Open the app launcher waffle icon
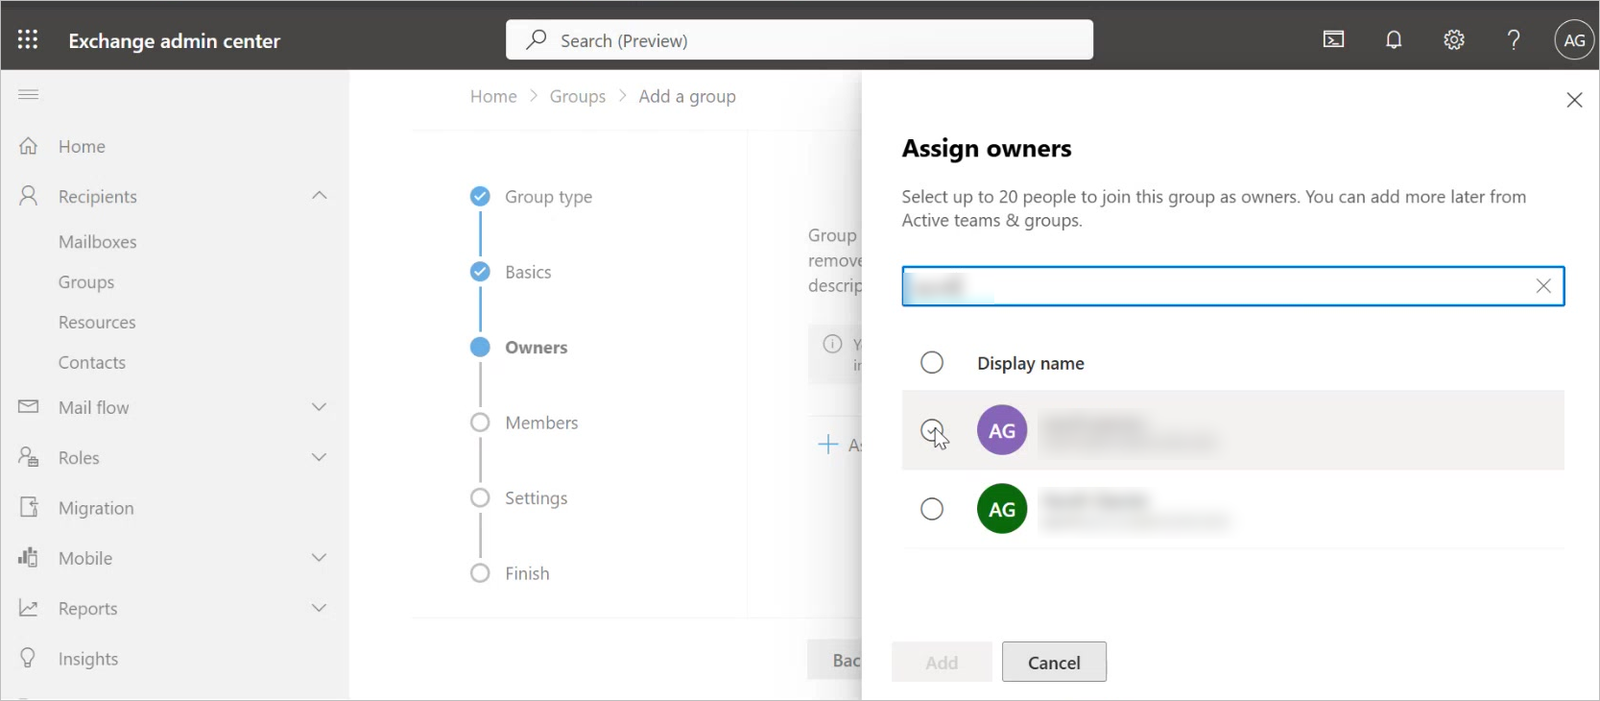This screenshot has width=1600, height=701. point(28,40)
